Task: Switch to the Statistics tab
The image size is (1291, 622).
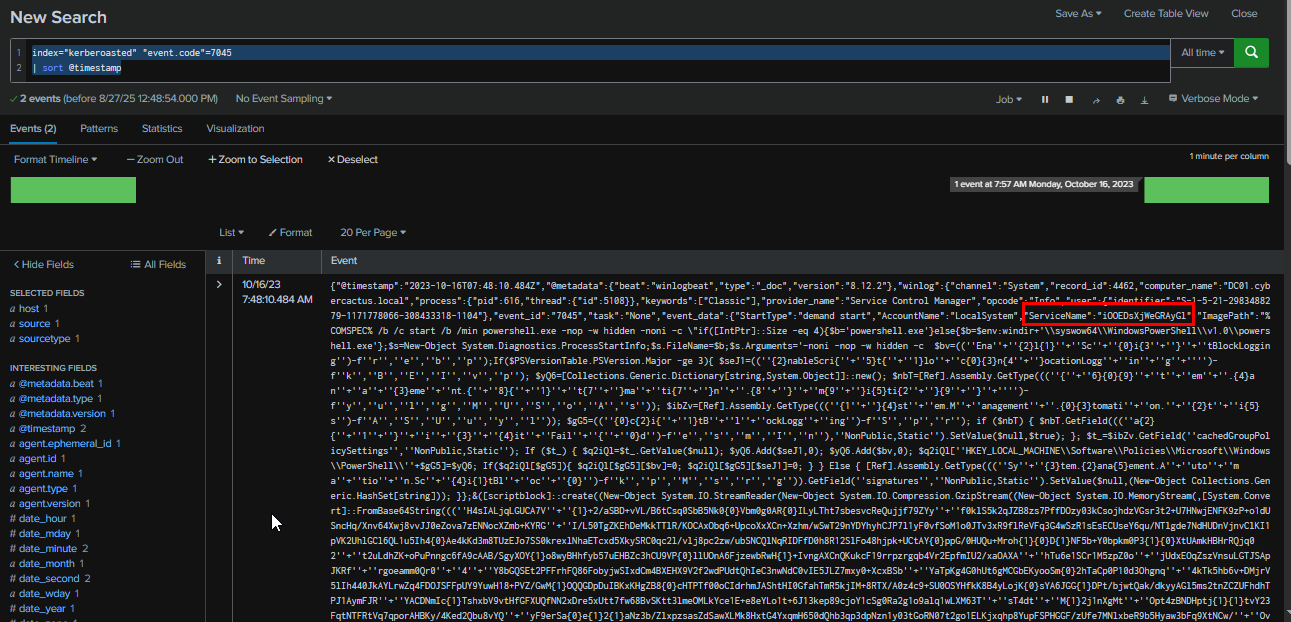Action: point(162,129)
